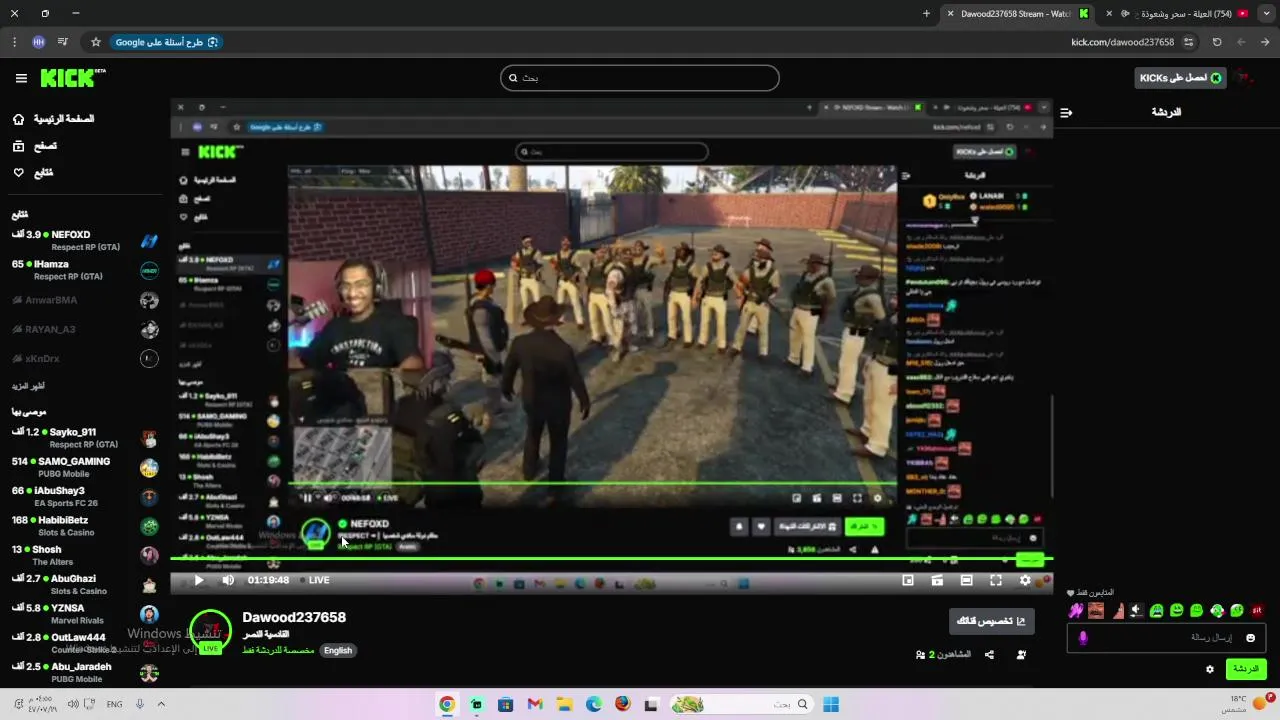1280x720 pixels.
Task: Open HabibiBetz channel in sidebar
Action: coord(85,526)
